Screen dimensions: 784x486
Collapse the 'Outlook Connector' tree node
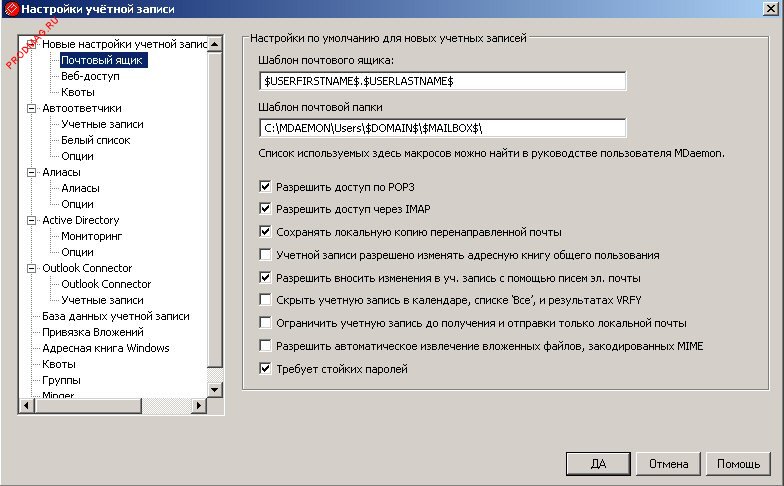[31, 268]
